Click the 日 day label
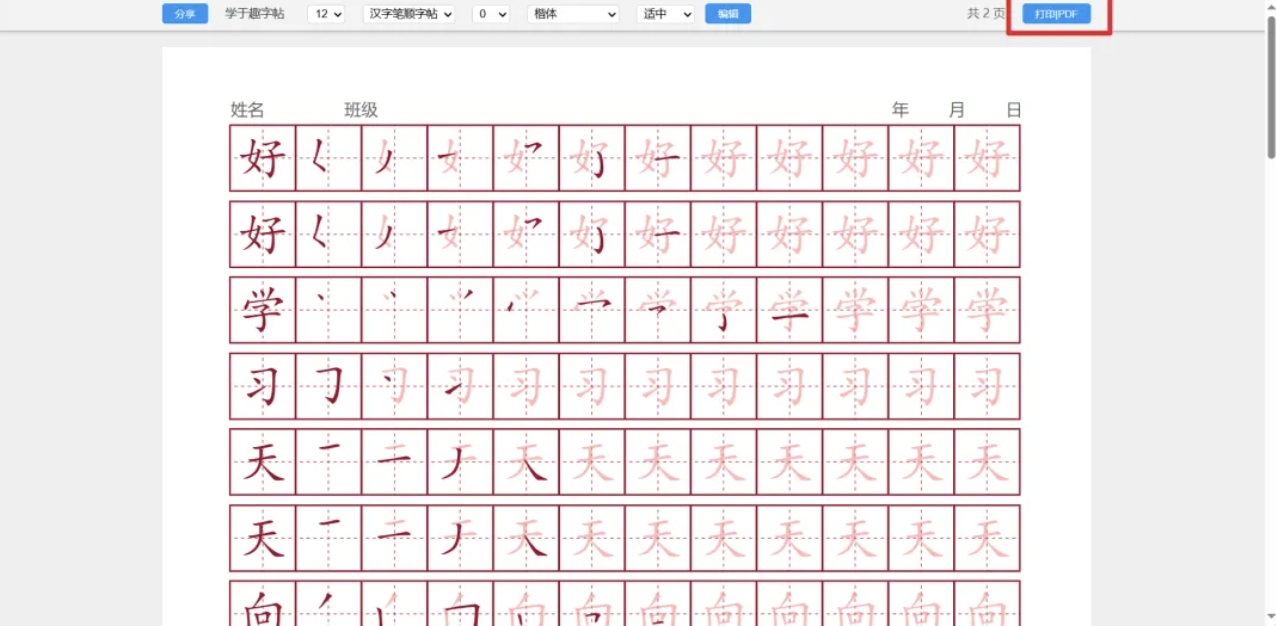The image size is (1276, 626). tap(1014, 110)
